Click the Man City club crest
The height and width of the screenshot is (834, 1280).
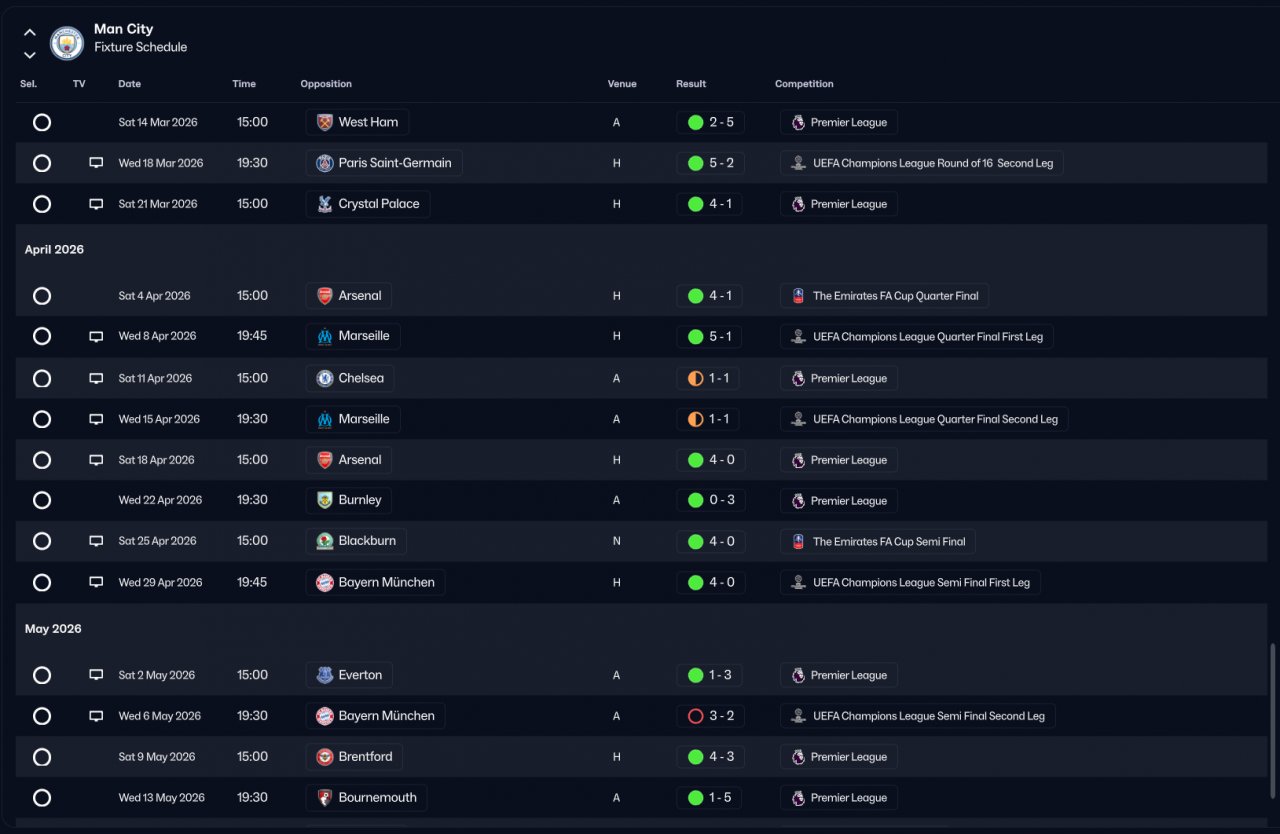coord(67,43)
